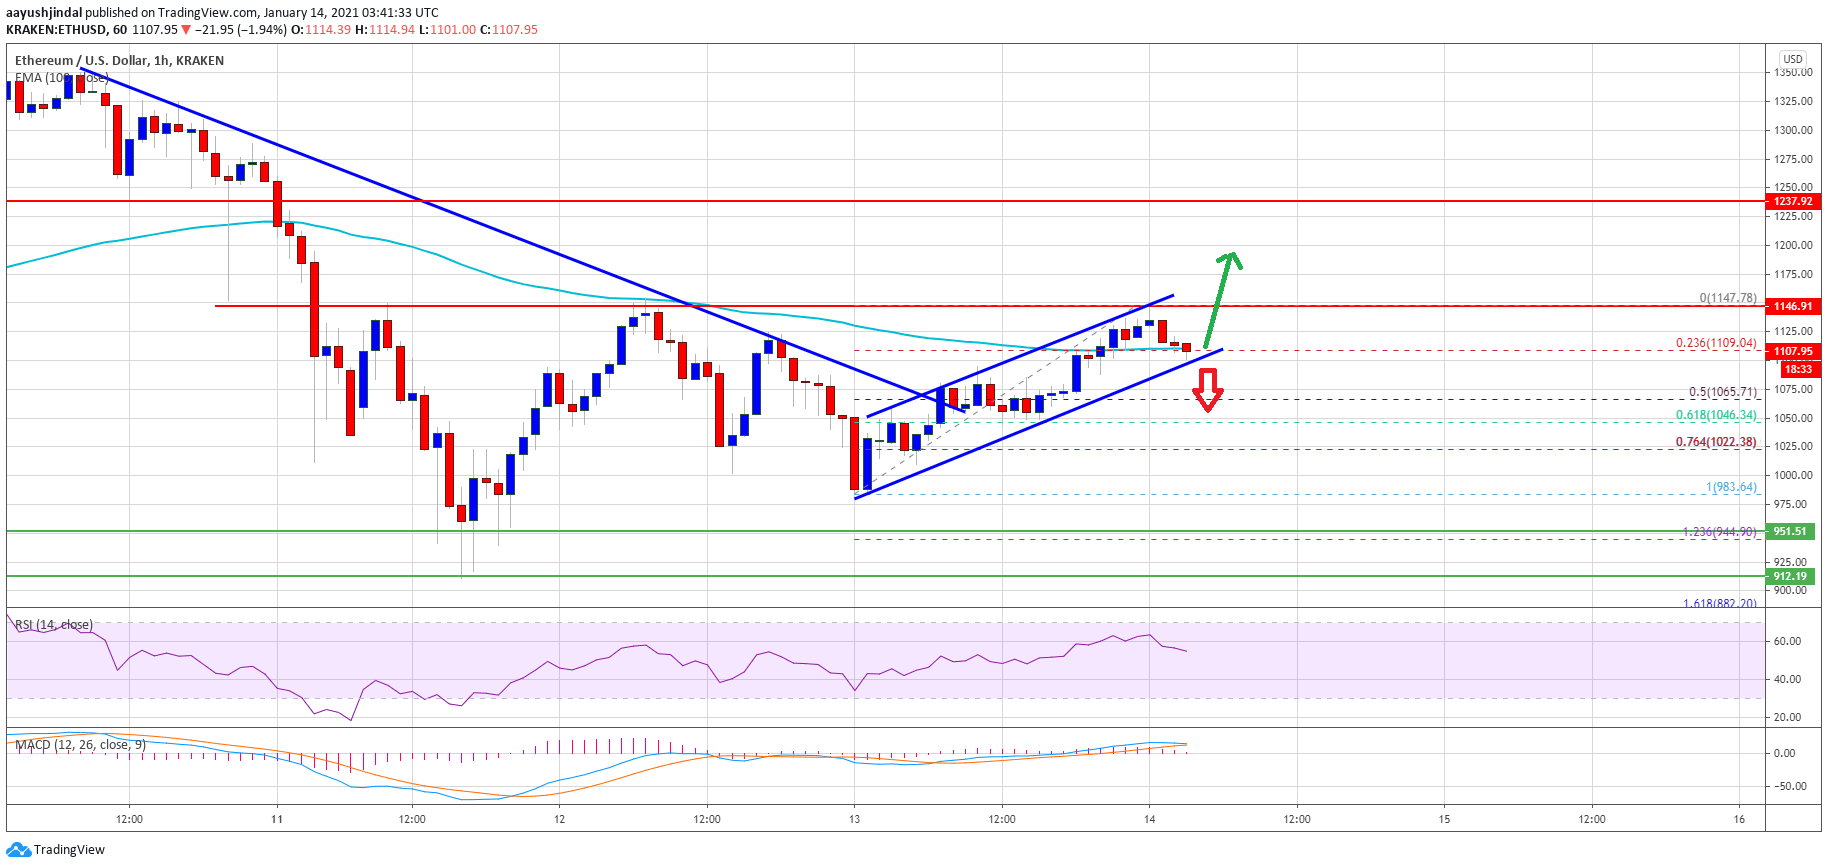Click the EMA (100, close) indicator legend

[x=61, y=77]
